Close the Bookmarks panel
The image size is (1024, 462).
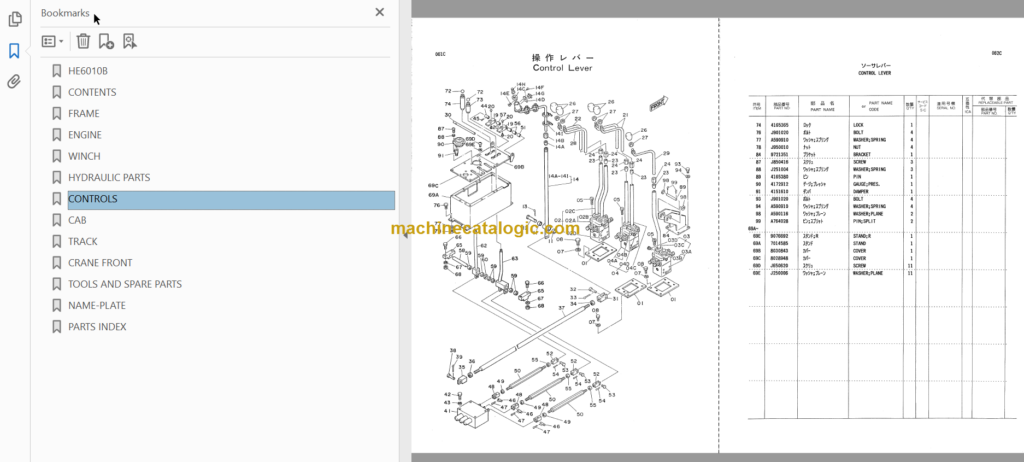(x=379, y=12)
